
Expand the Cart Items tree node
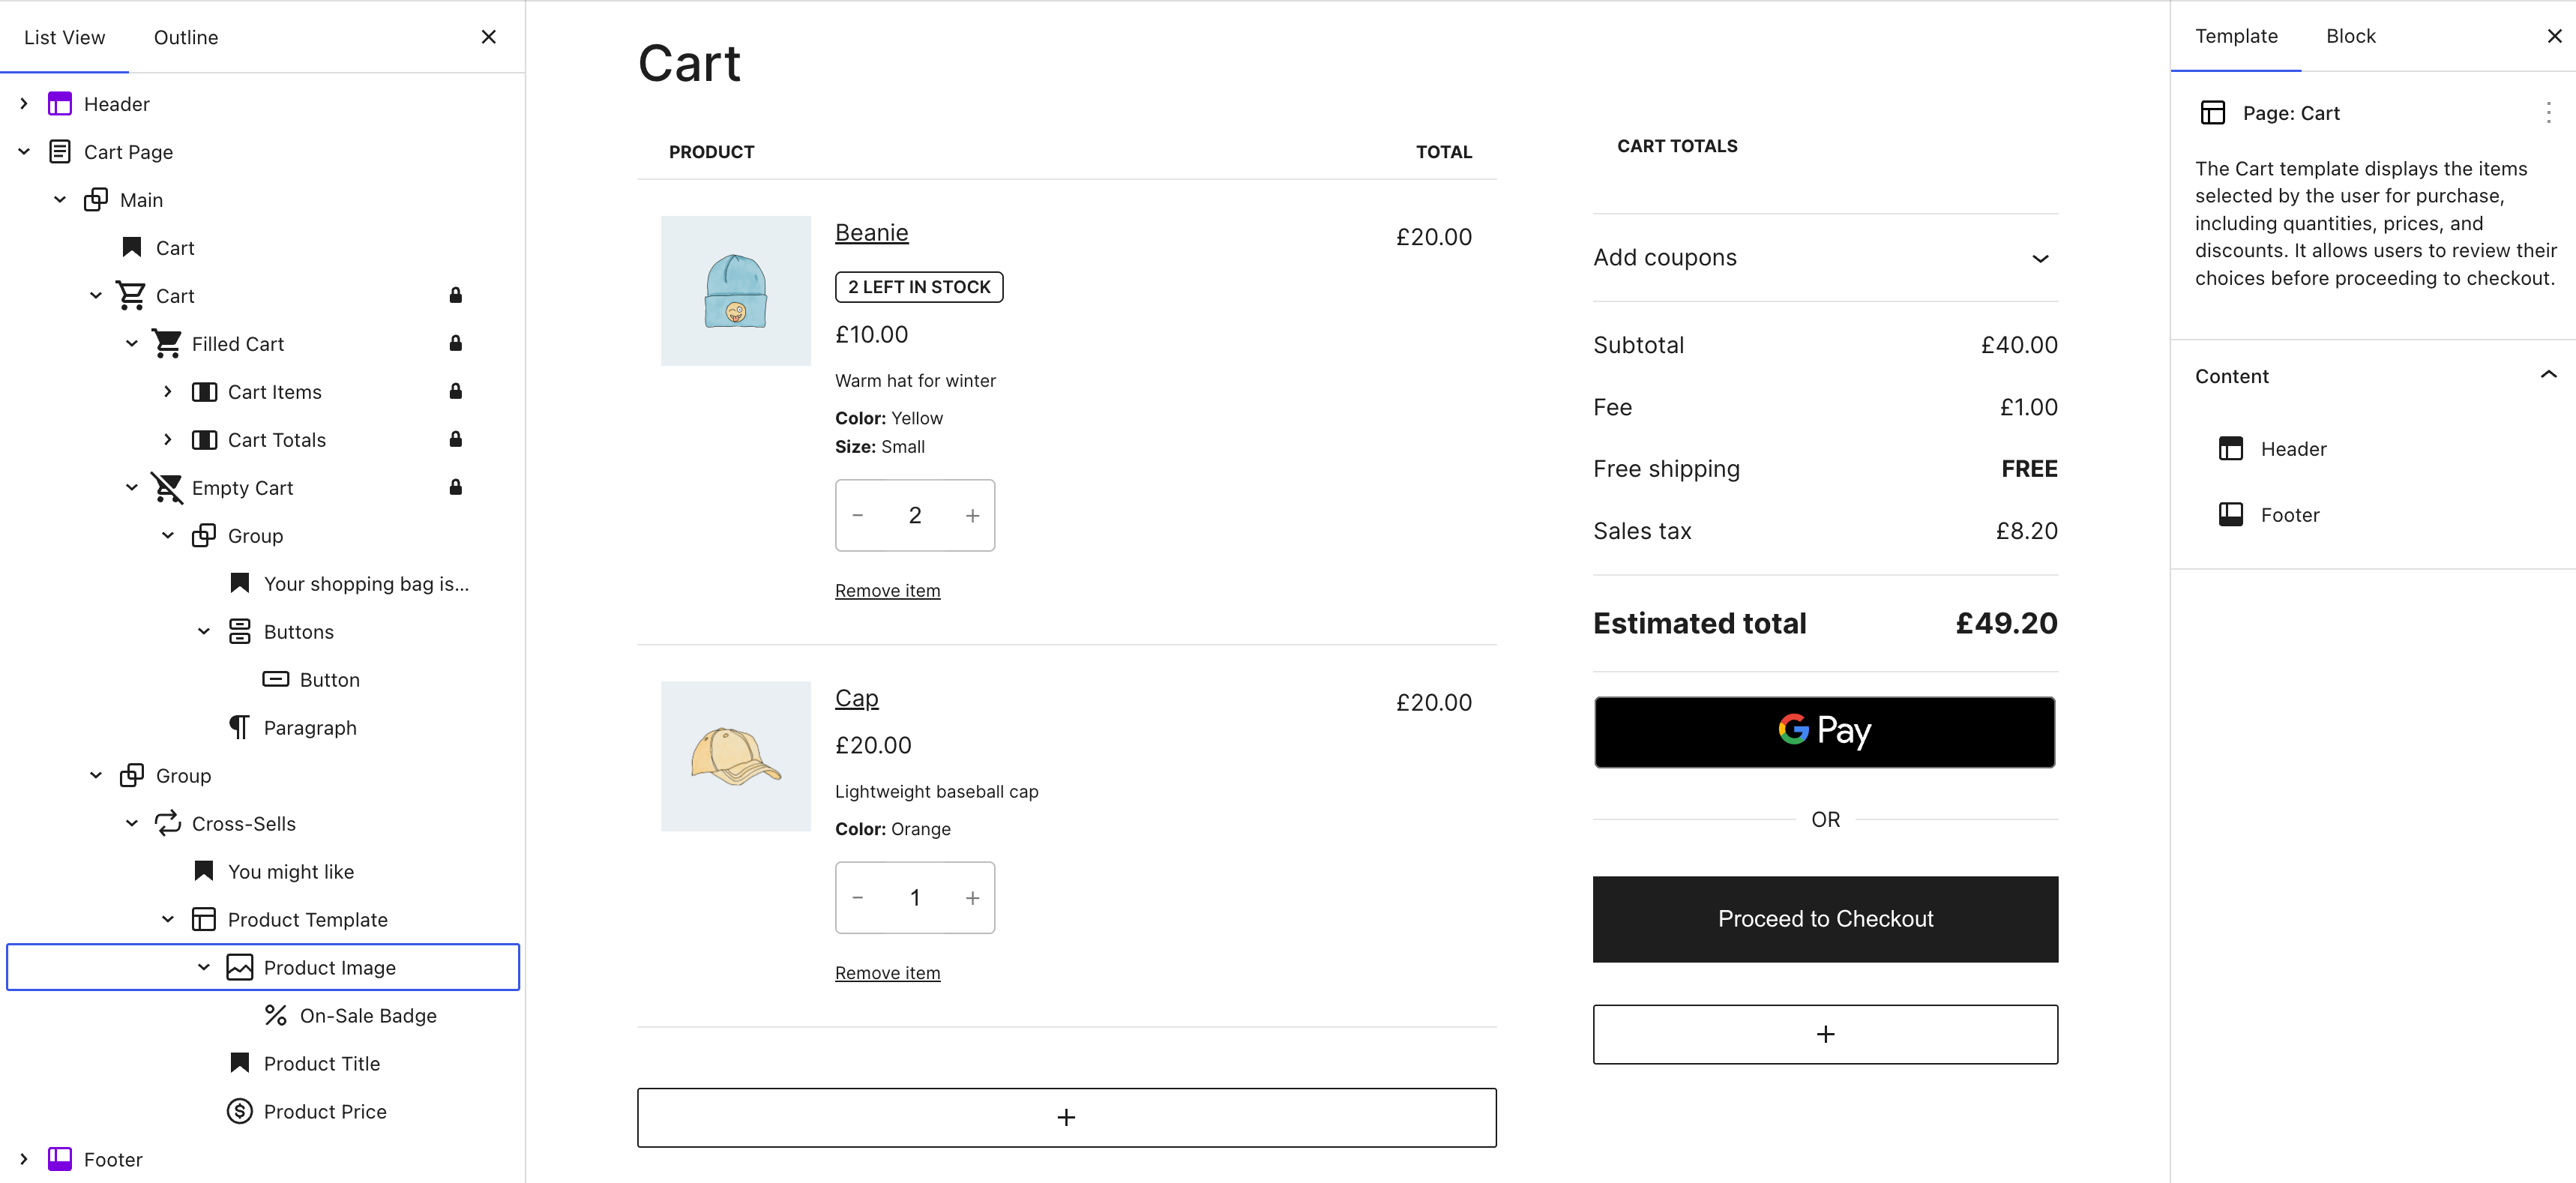coord(168,392)
